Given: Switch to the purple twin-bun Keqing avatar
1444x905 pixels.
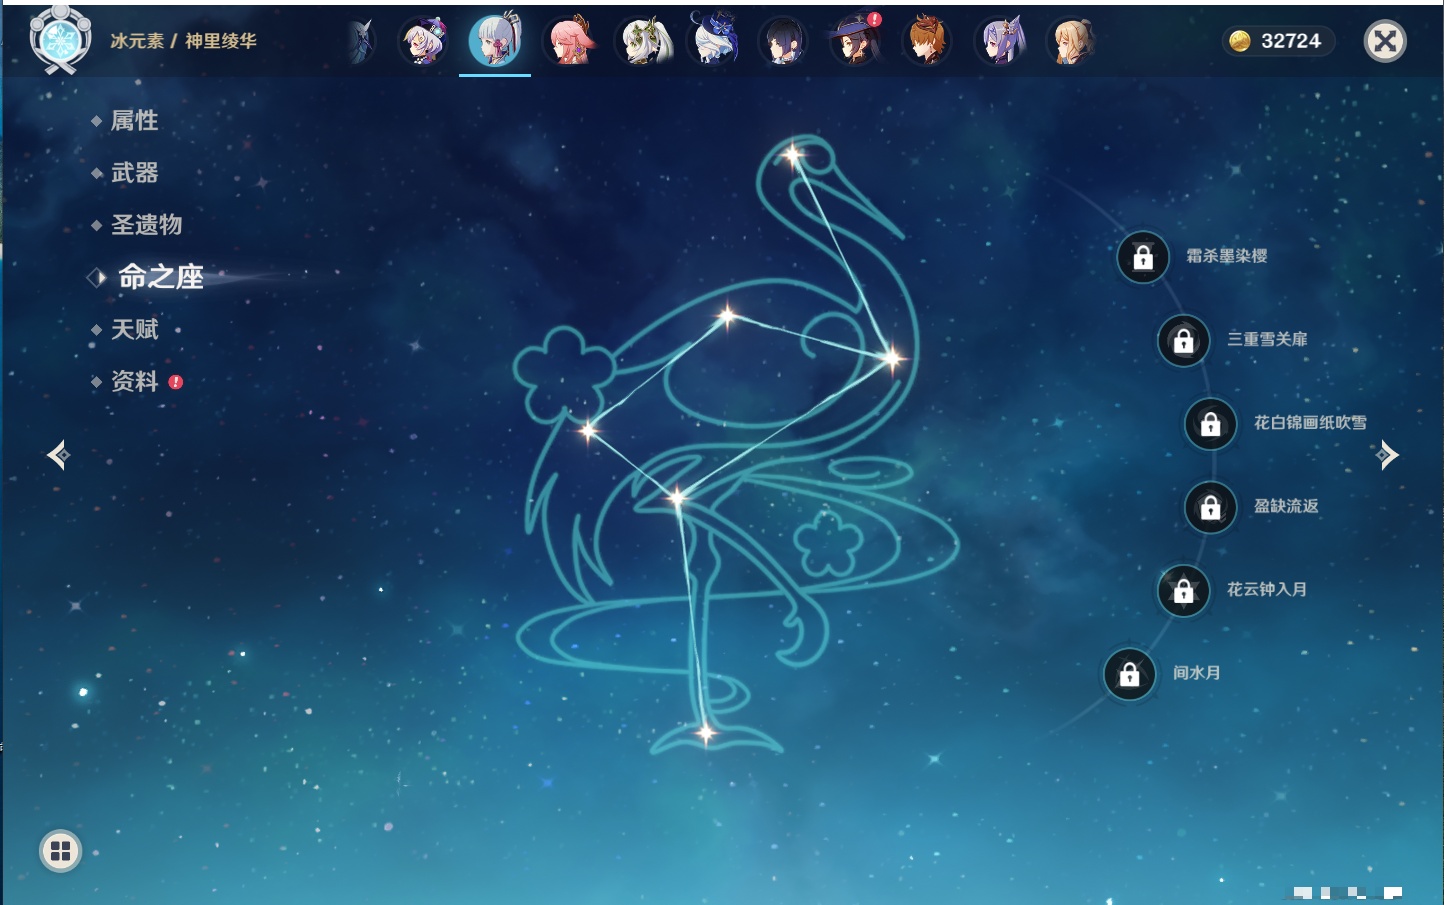Looking at the screenshot, I should click(999, 42).
